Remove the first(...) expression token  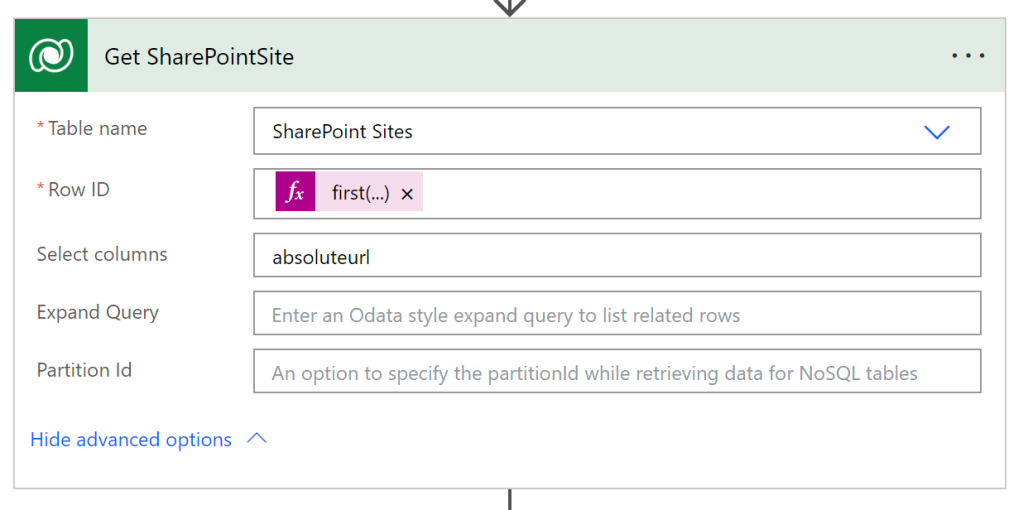pos(407,194)
